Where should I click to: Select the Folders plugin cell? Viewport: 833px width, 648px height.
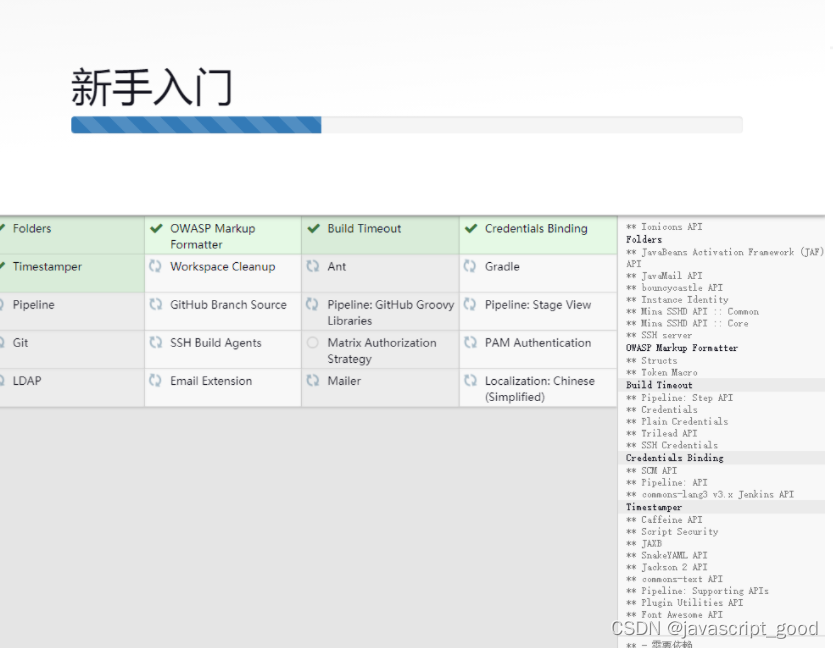[x=72, y=235]
